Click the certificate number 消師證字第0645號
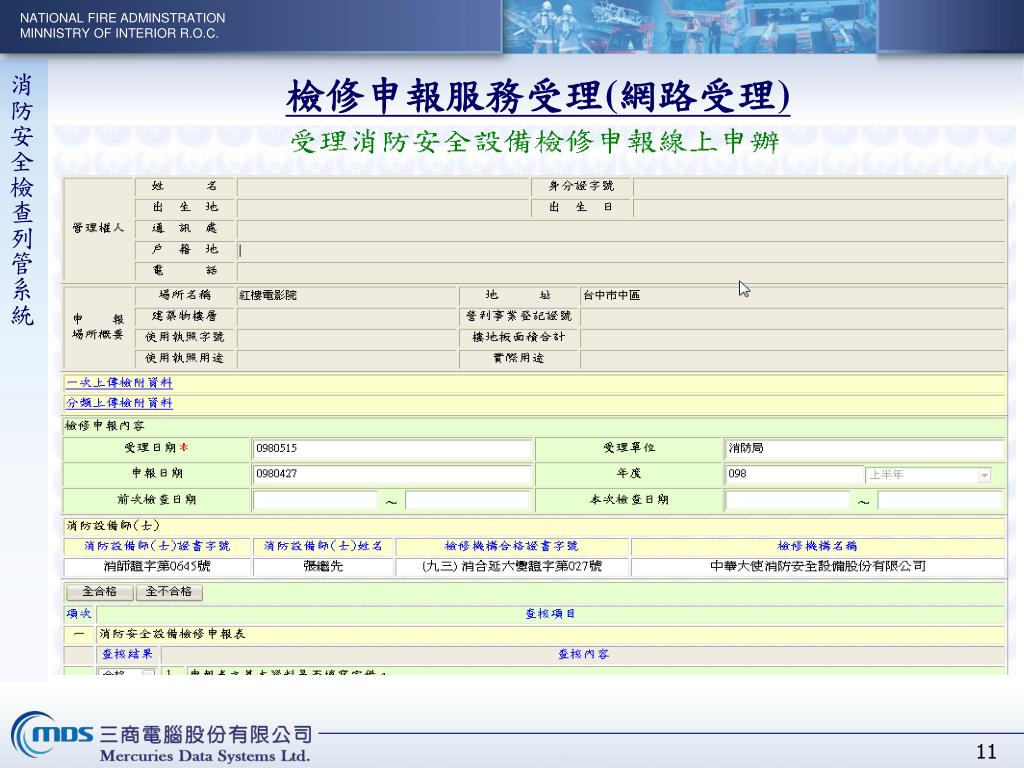The width and height of the screenshot is (1024, 768). click(x=157, y=566)
